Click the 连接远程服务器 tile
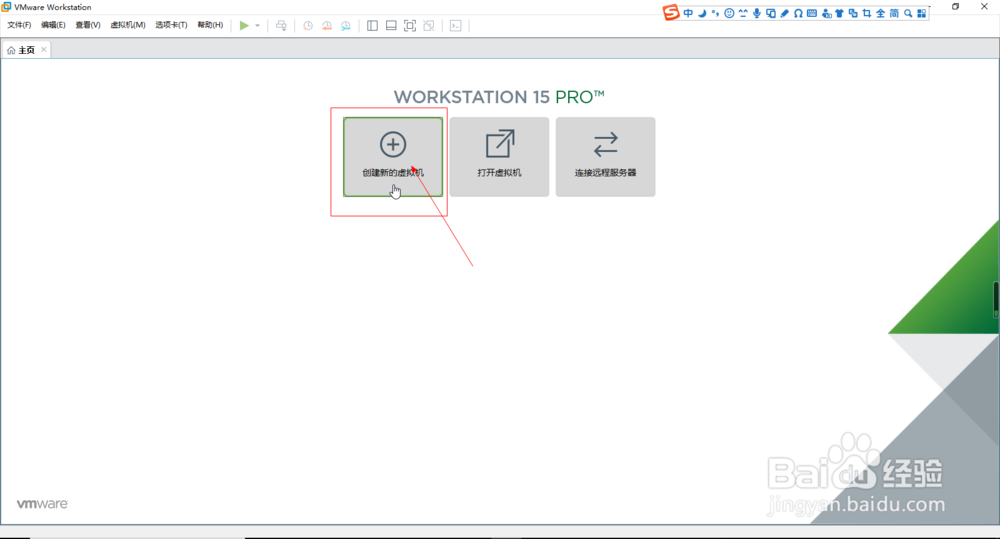 click(x=605, y=157)
